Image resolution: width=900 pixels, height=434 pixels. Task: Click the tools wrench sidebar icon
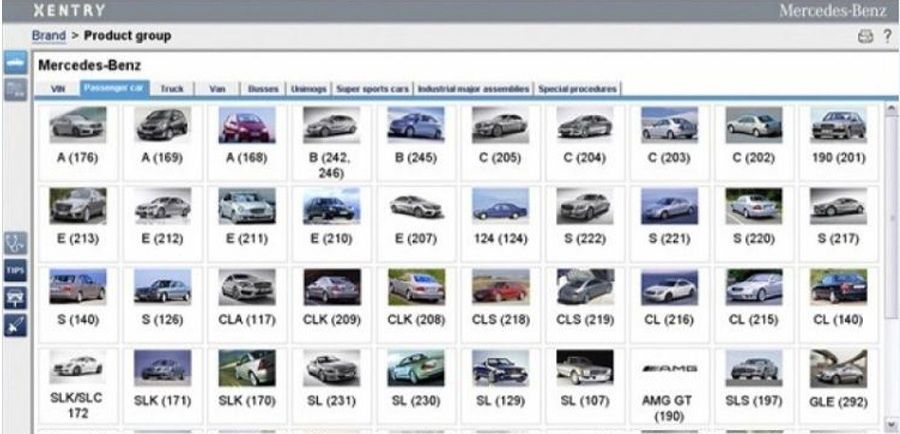pos(15,326)
